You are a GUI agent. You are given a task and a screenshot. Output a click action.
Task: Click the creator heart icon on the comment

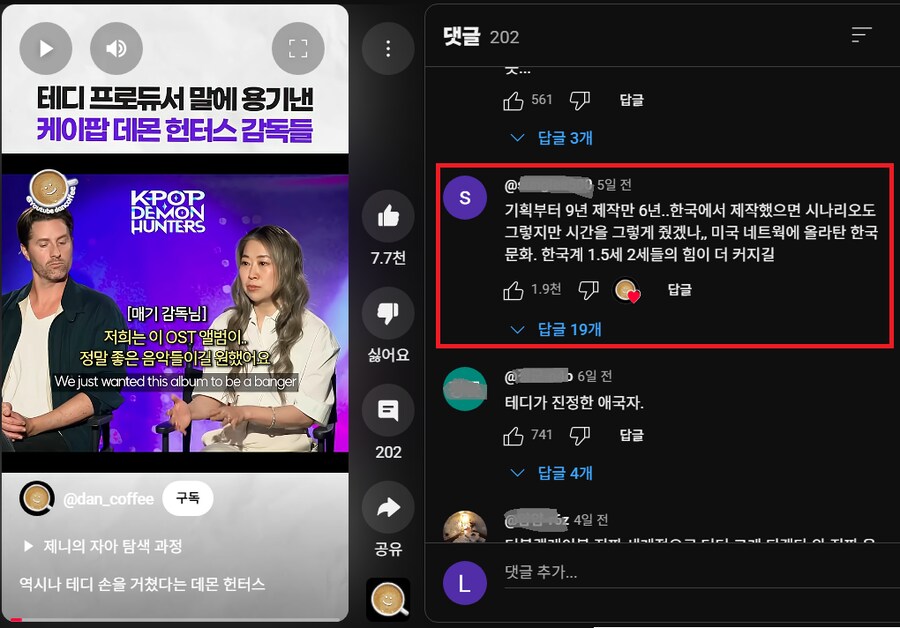627,290
